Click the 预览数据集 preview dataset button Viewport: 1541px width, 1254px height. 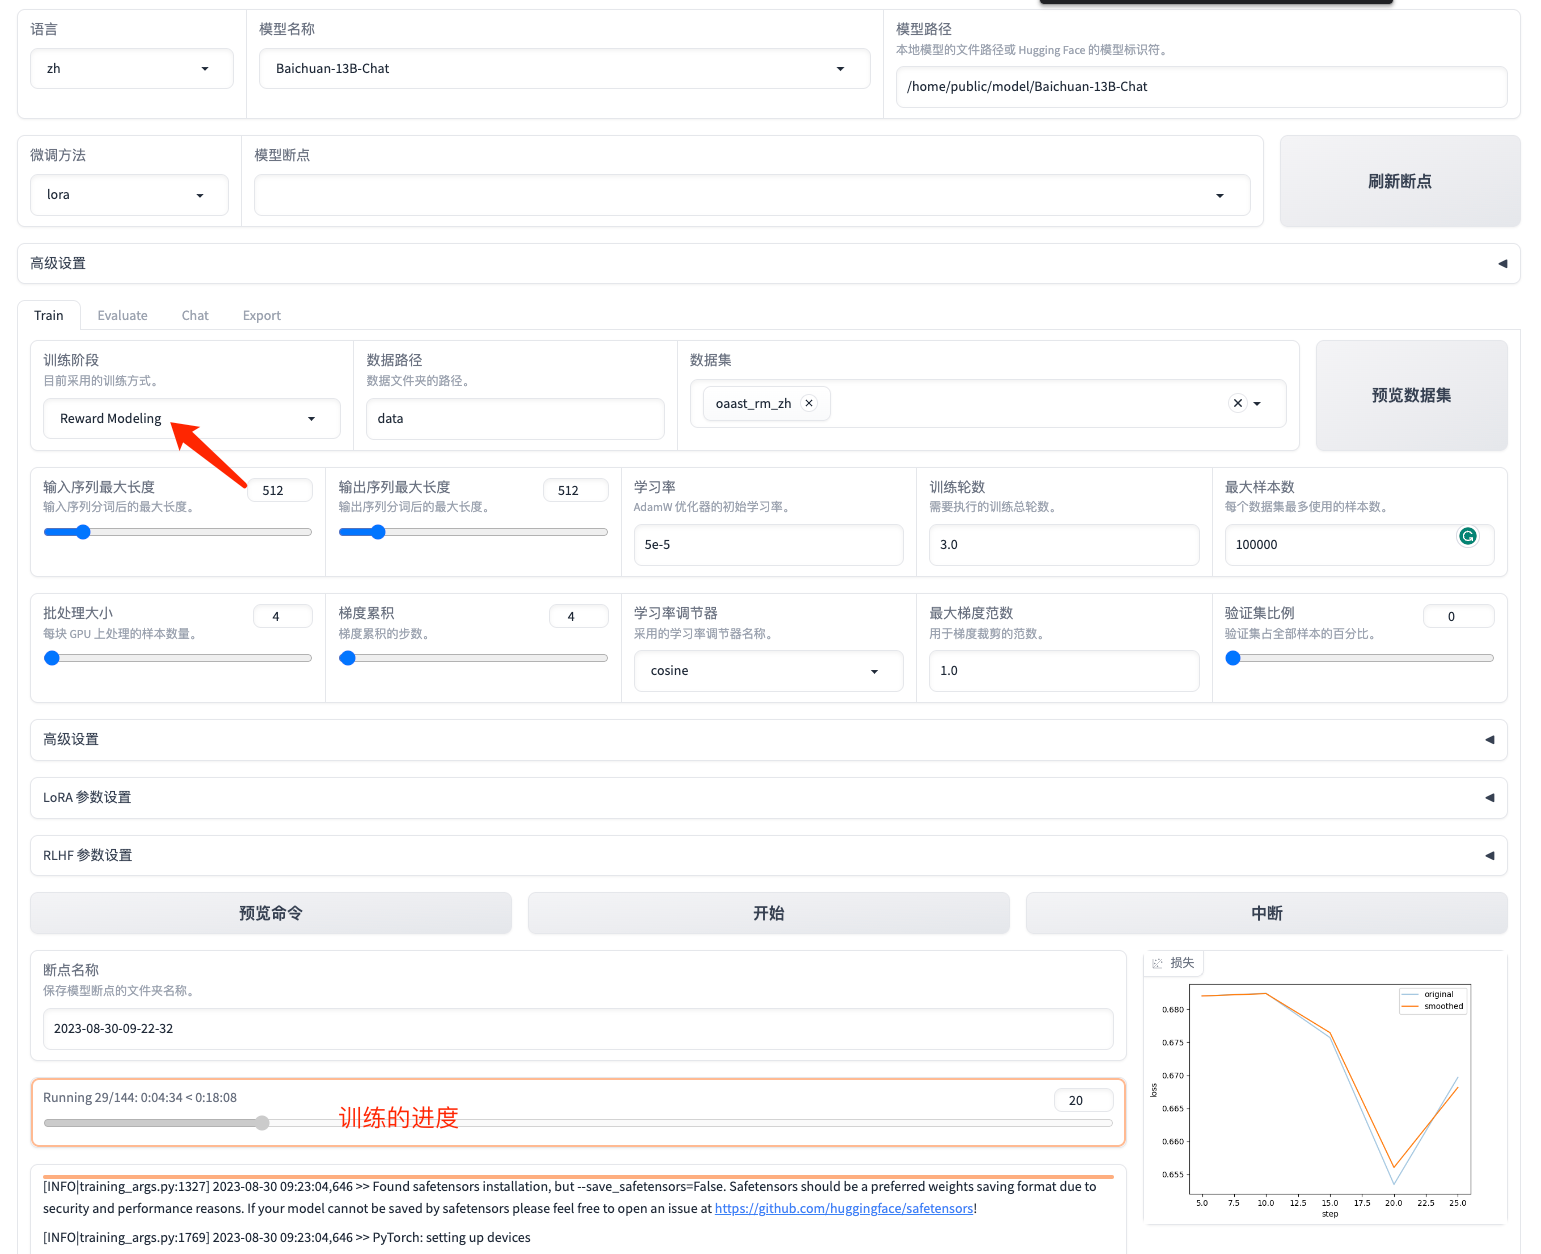[1411, 396]
